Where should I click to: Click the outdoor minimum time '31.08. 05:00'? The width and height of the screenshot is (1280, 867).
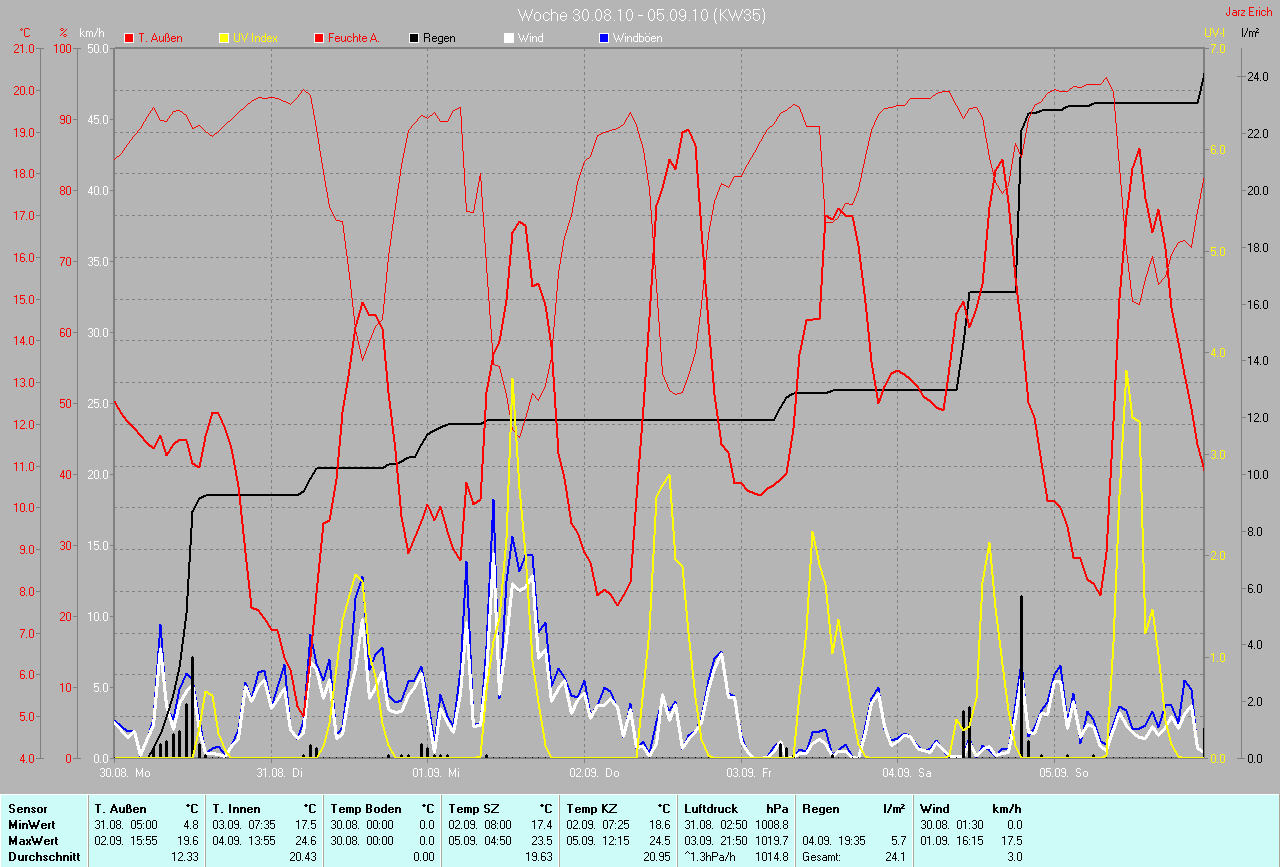(x=126, y=824)
